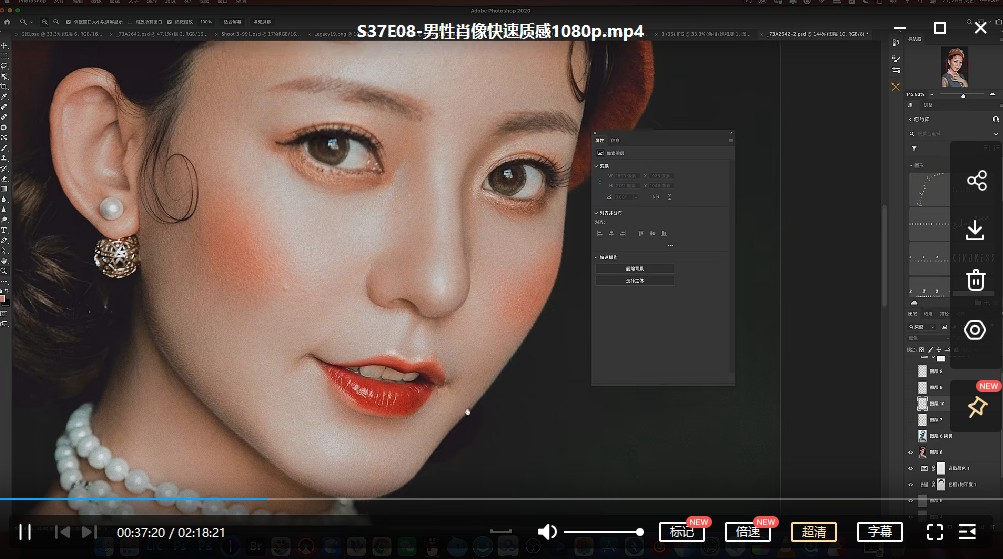The height and width of the screenshot is (559, 1003).
Task: Expand the library search dropdown chevron
Action: point(995,134)
